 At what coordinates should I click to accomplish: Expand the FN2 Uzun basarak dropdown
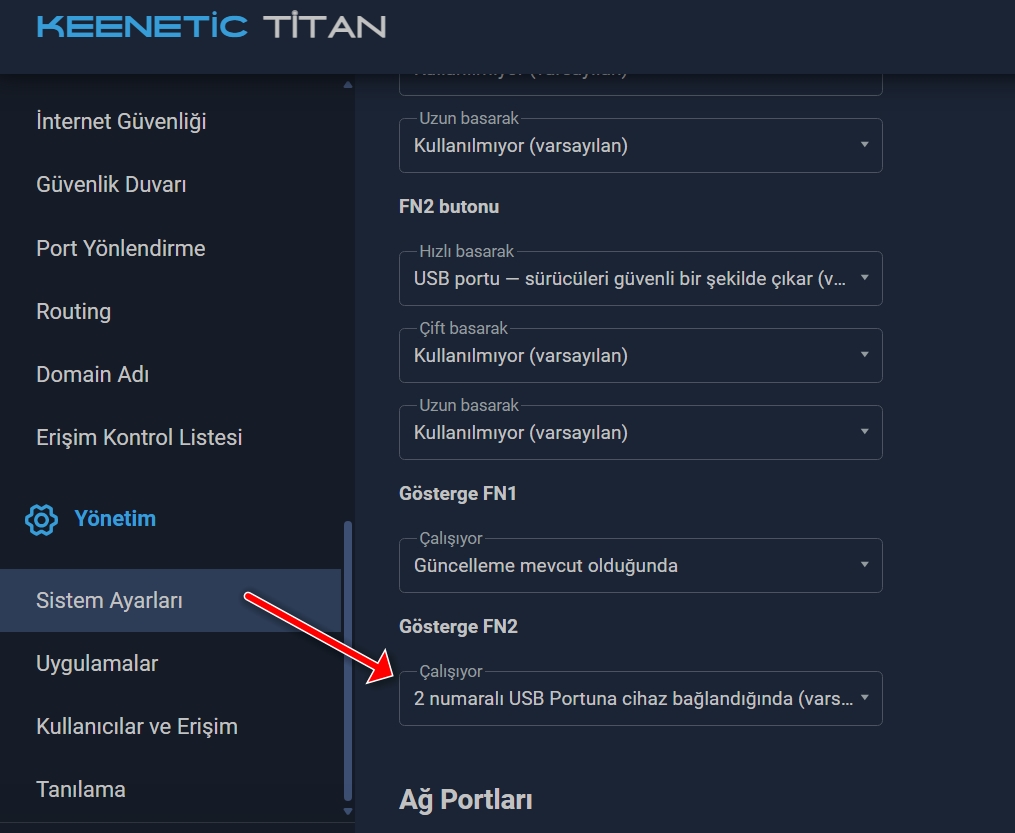(x=640, y=432)
